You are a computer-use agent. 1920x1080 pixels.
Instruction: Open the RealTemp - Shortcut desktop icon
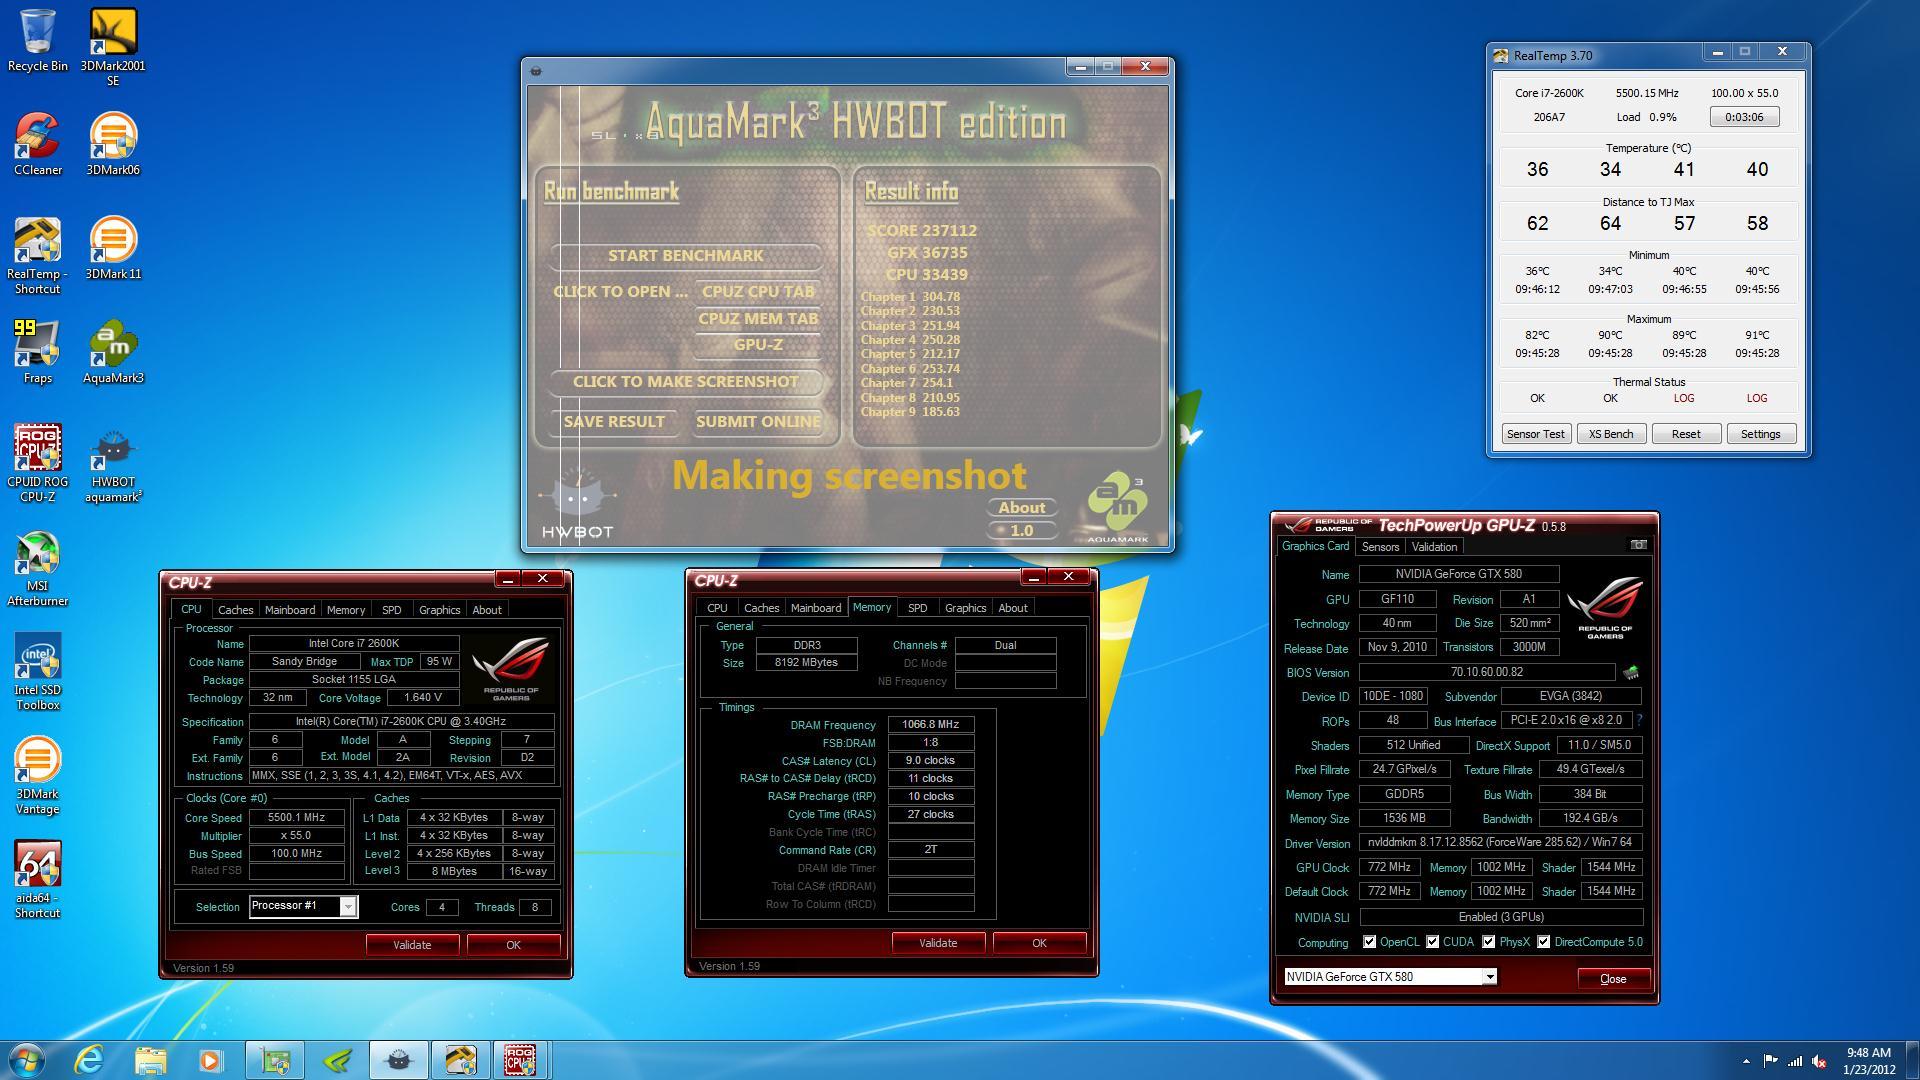tap(37, 256)
